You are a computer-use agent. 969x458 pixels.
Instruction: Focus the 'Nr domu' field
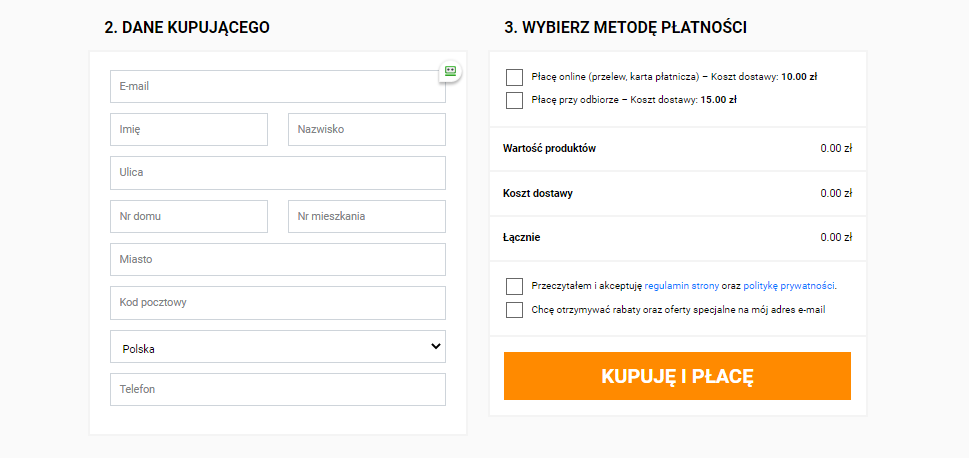pyautogui.click(x=189, y=216)
